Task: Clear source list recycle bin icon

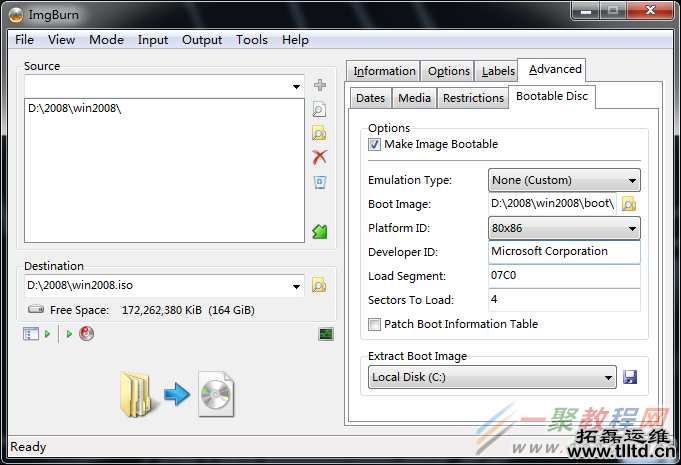Action: point(320,182)
